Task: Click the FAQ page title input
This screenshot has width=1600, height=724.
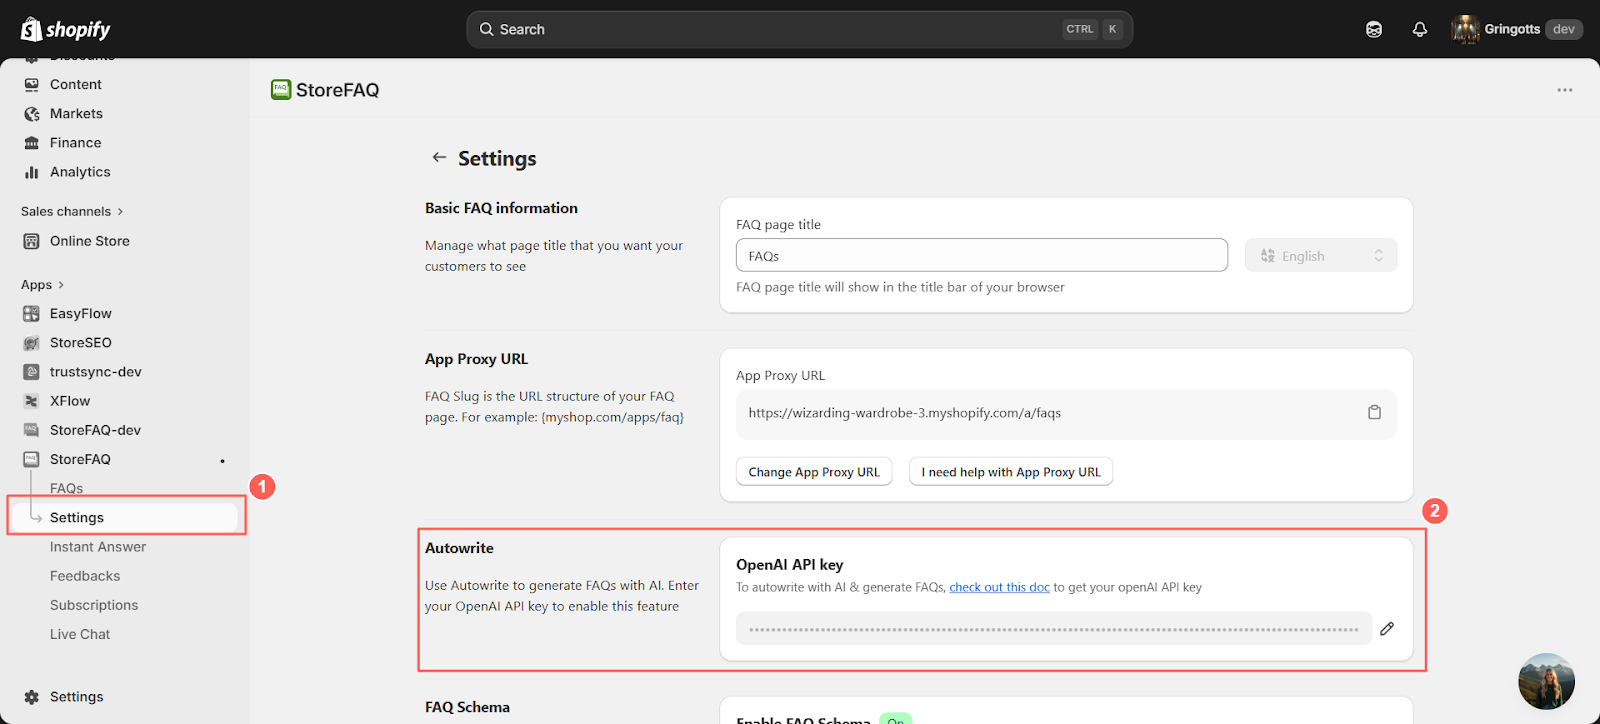Action: click(x=982, y=255)
